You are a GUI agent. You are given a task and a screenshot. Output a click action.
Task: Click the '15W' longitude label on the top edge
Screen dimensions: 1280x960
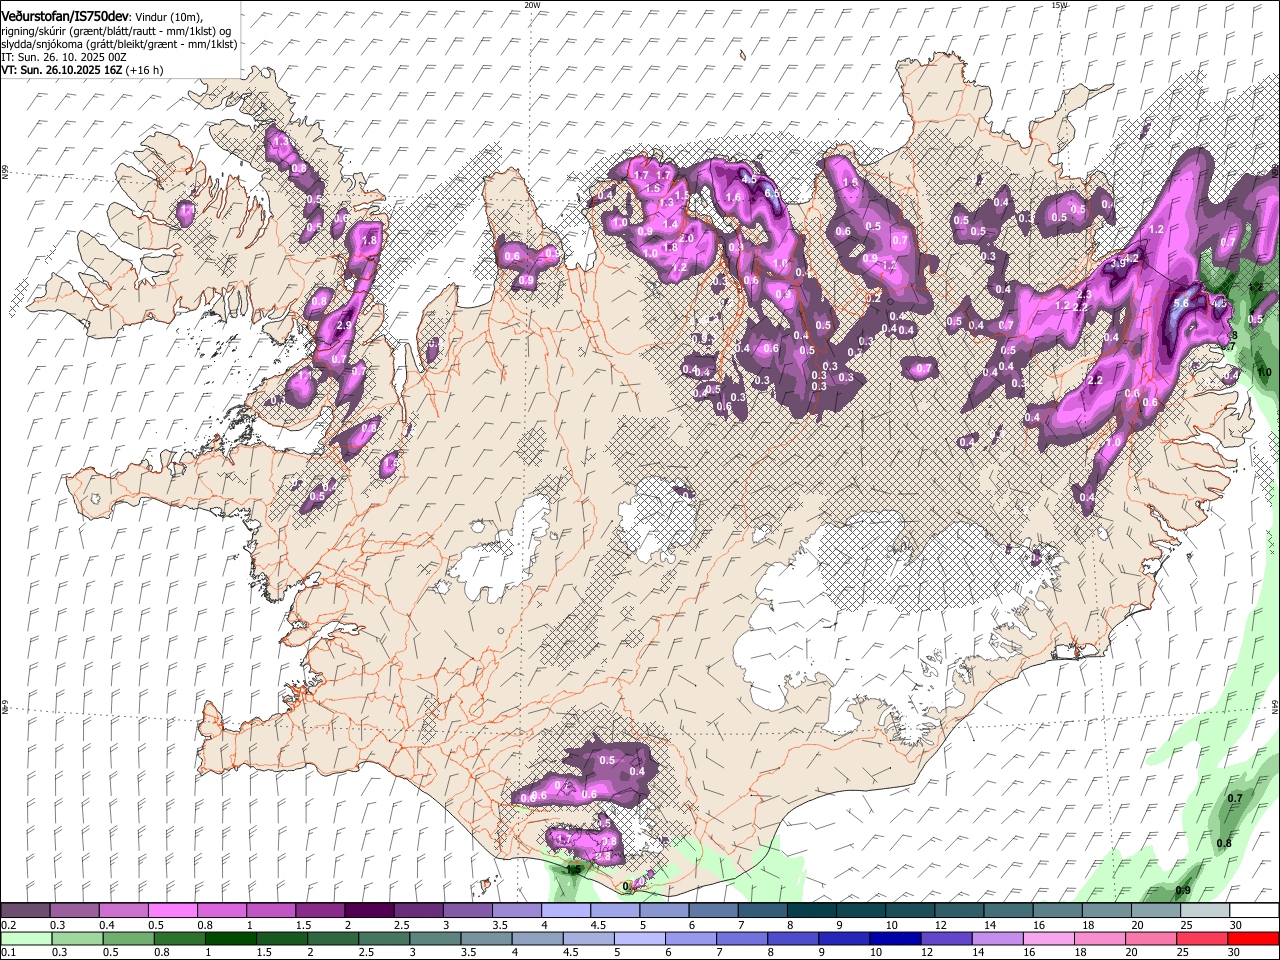(1059, 5)
